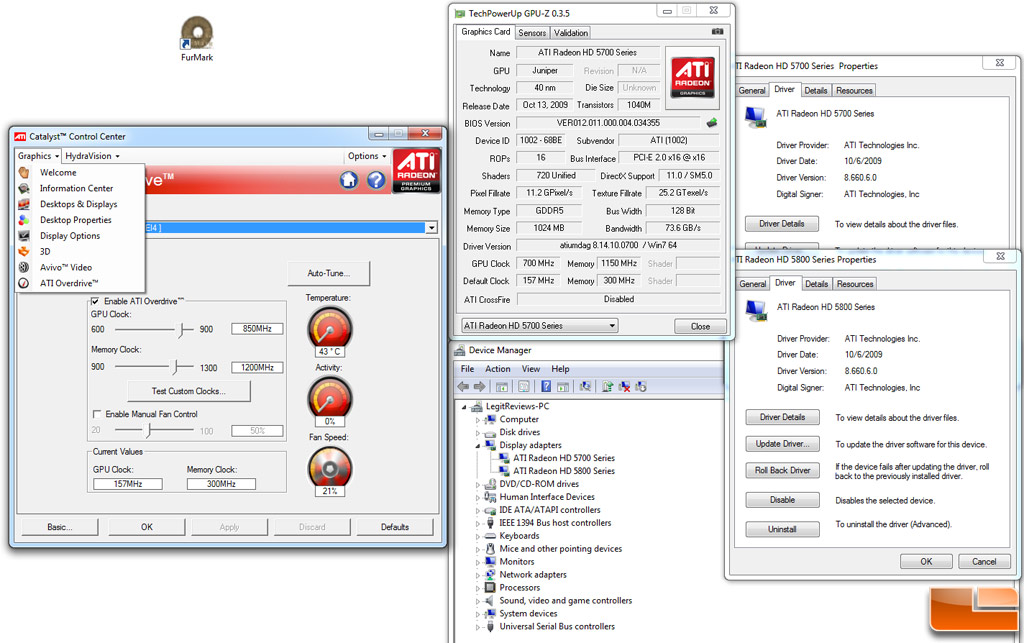
Task: Click the GPU Clock slider handle
Action: [x=182, y=330]
